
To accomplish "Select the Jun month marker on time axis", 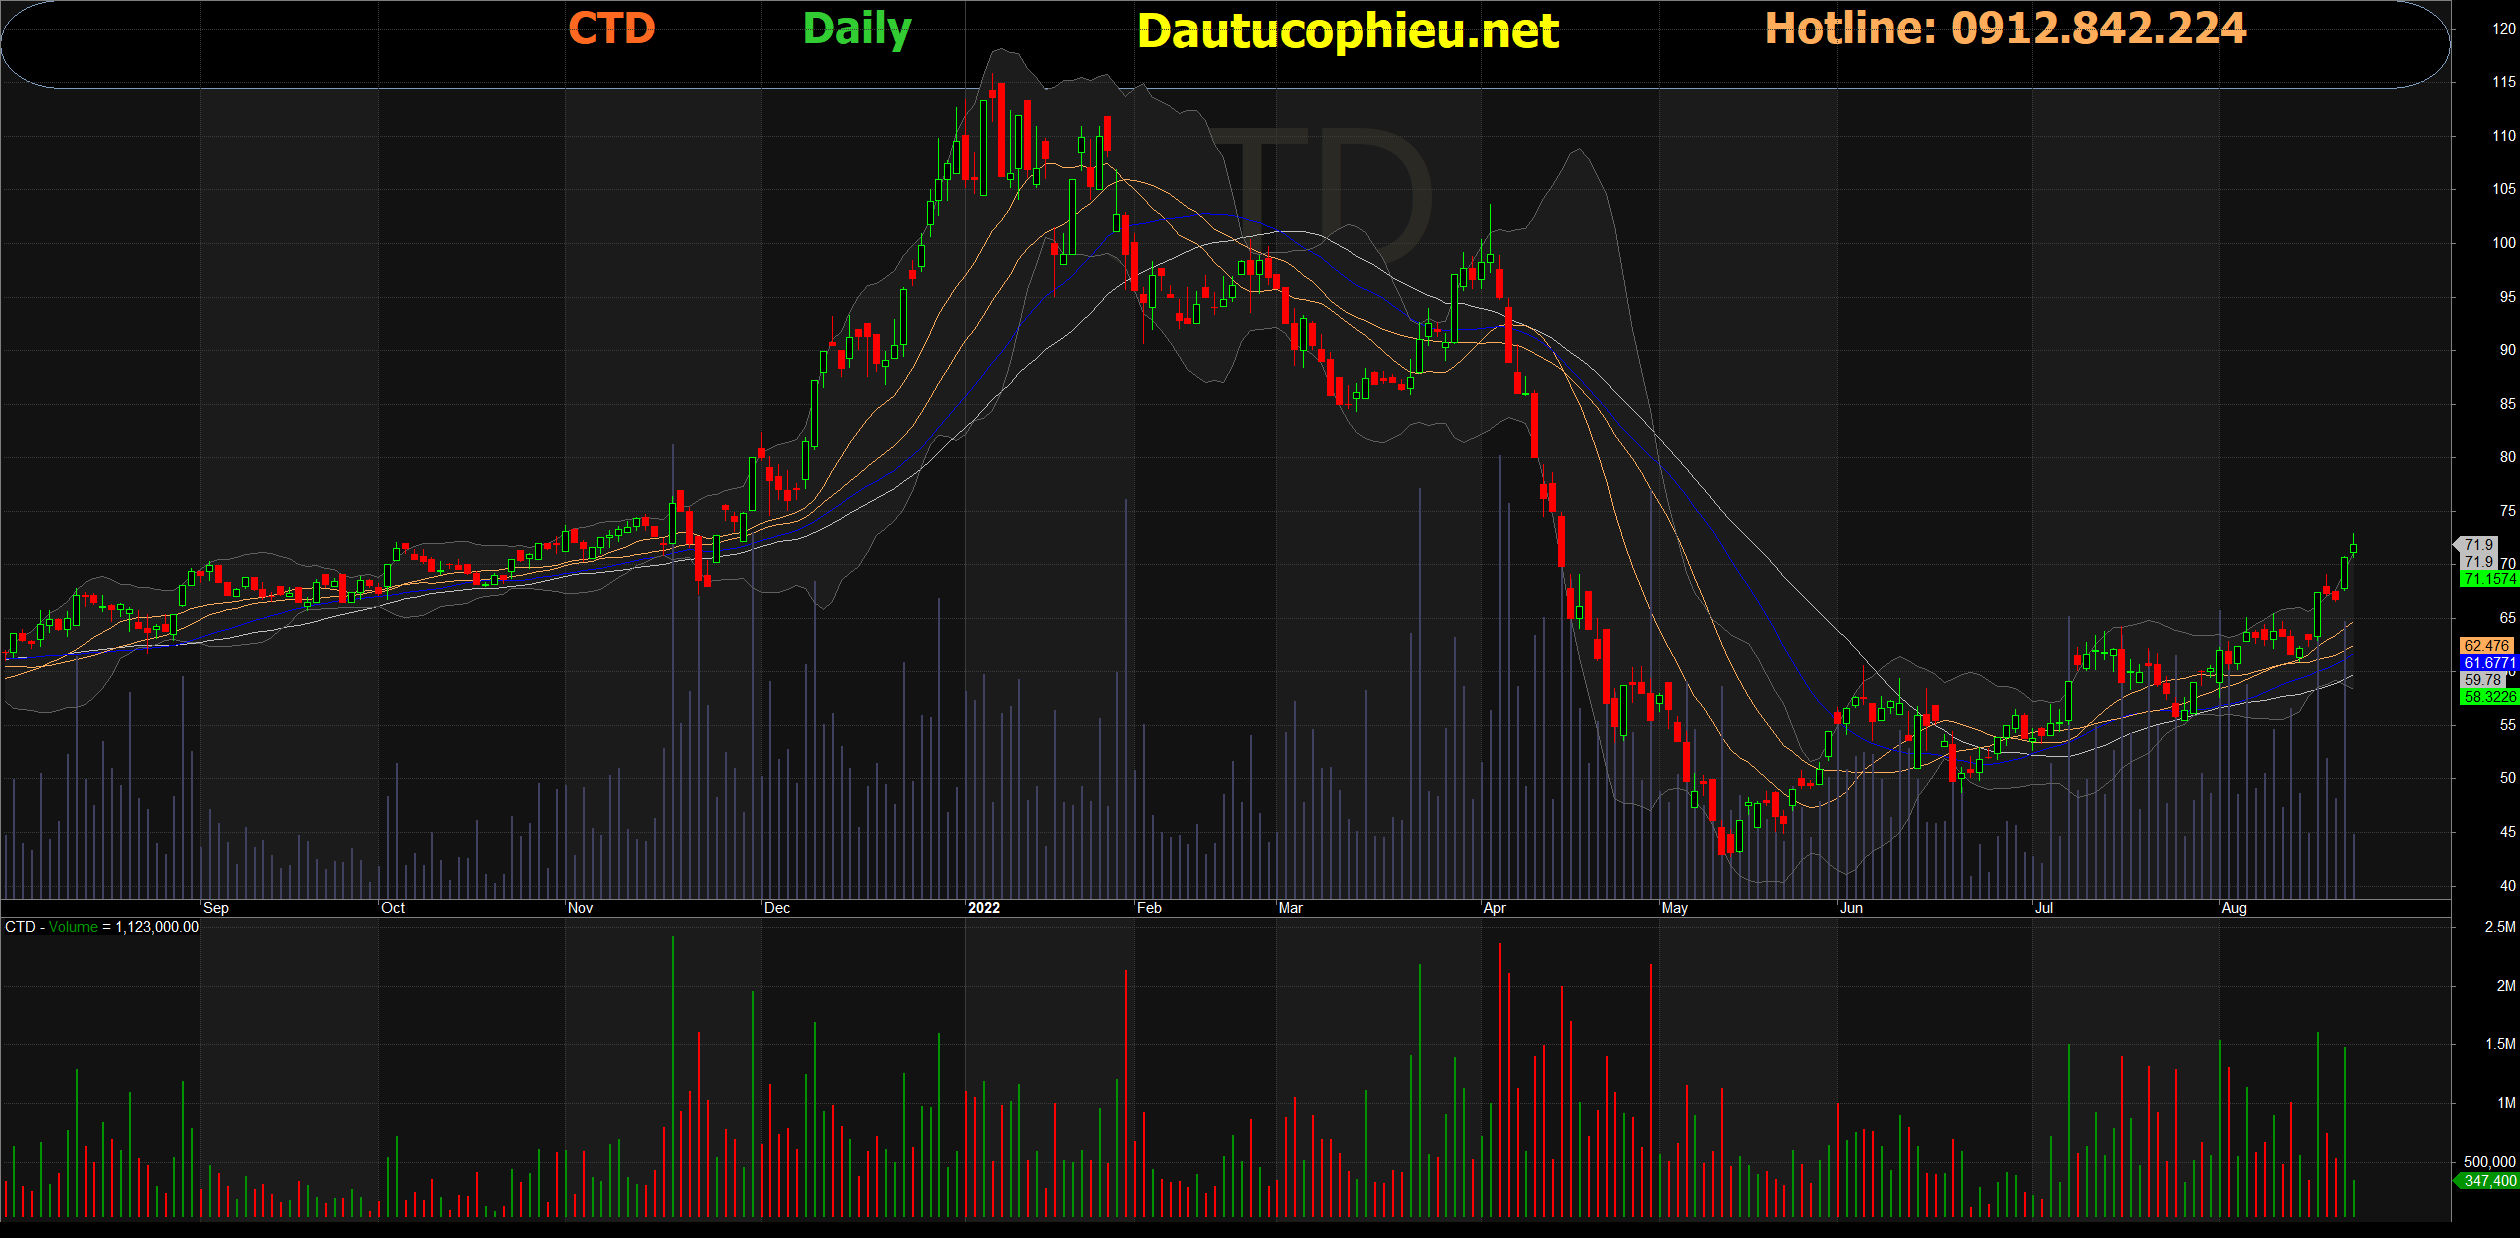I will [x=1851, y=908].
